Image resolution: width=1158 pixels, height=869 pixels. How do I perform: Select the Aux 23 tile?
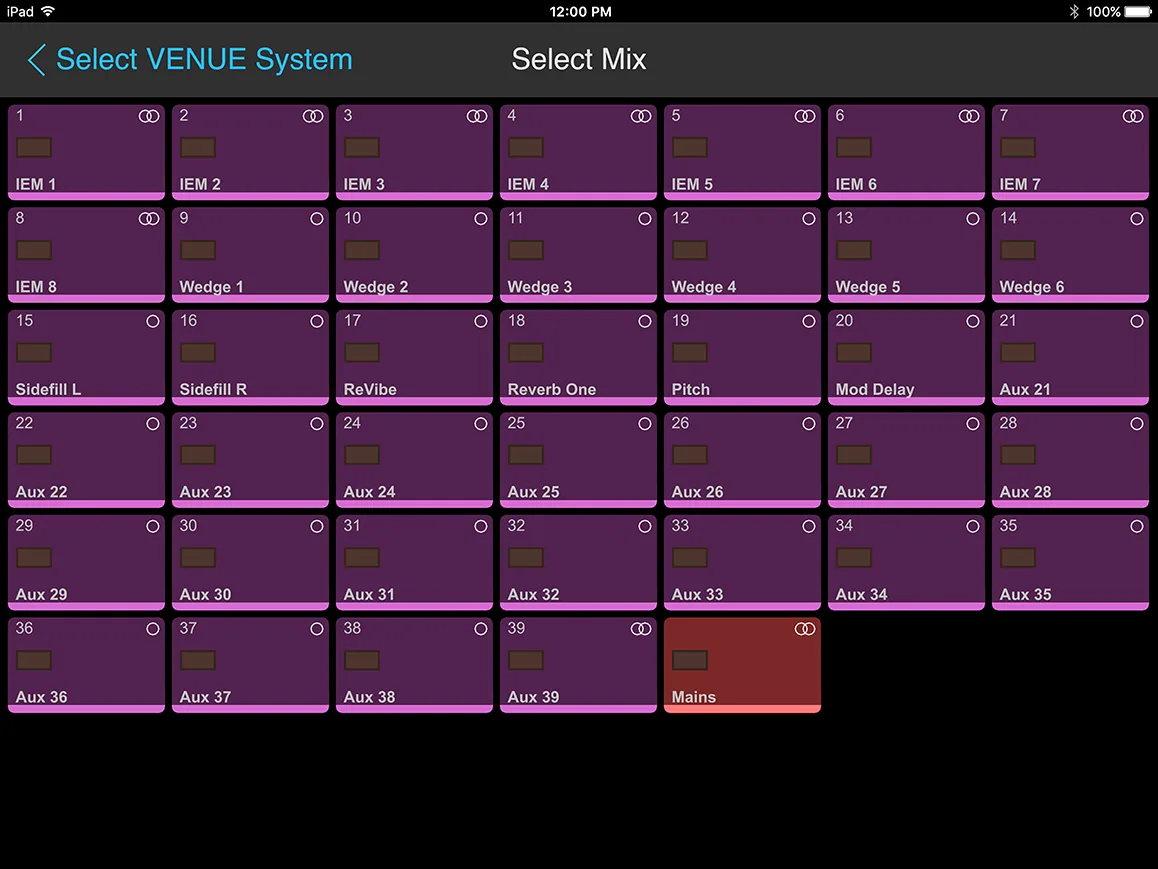(x=250, y=460)
